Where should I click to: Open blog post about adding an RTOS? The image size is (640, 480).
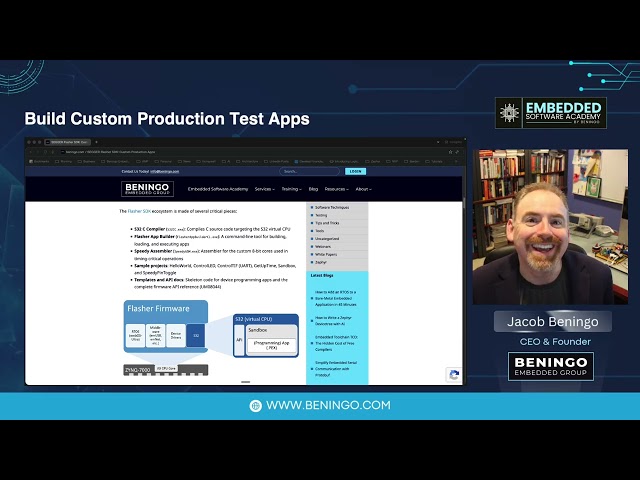coord(336,298)
